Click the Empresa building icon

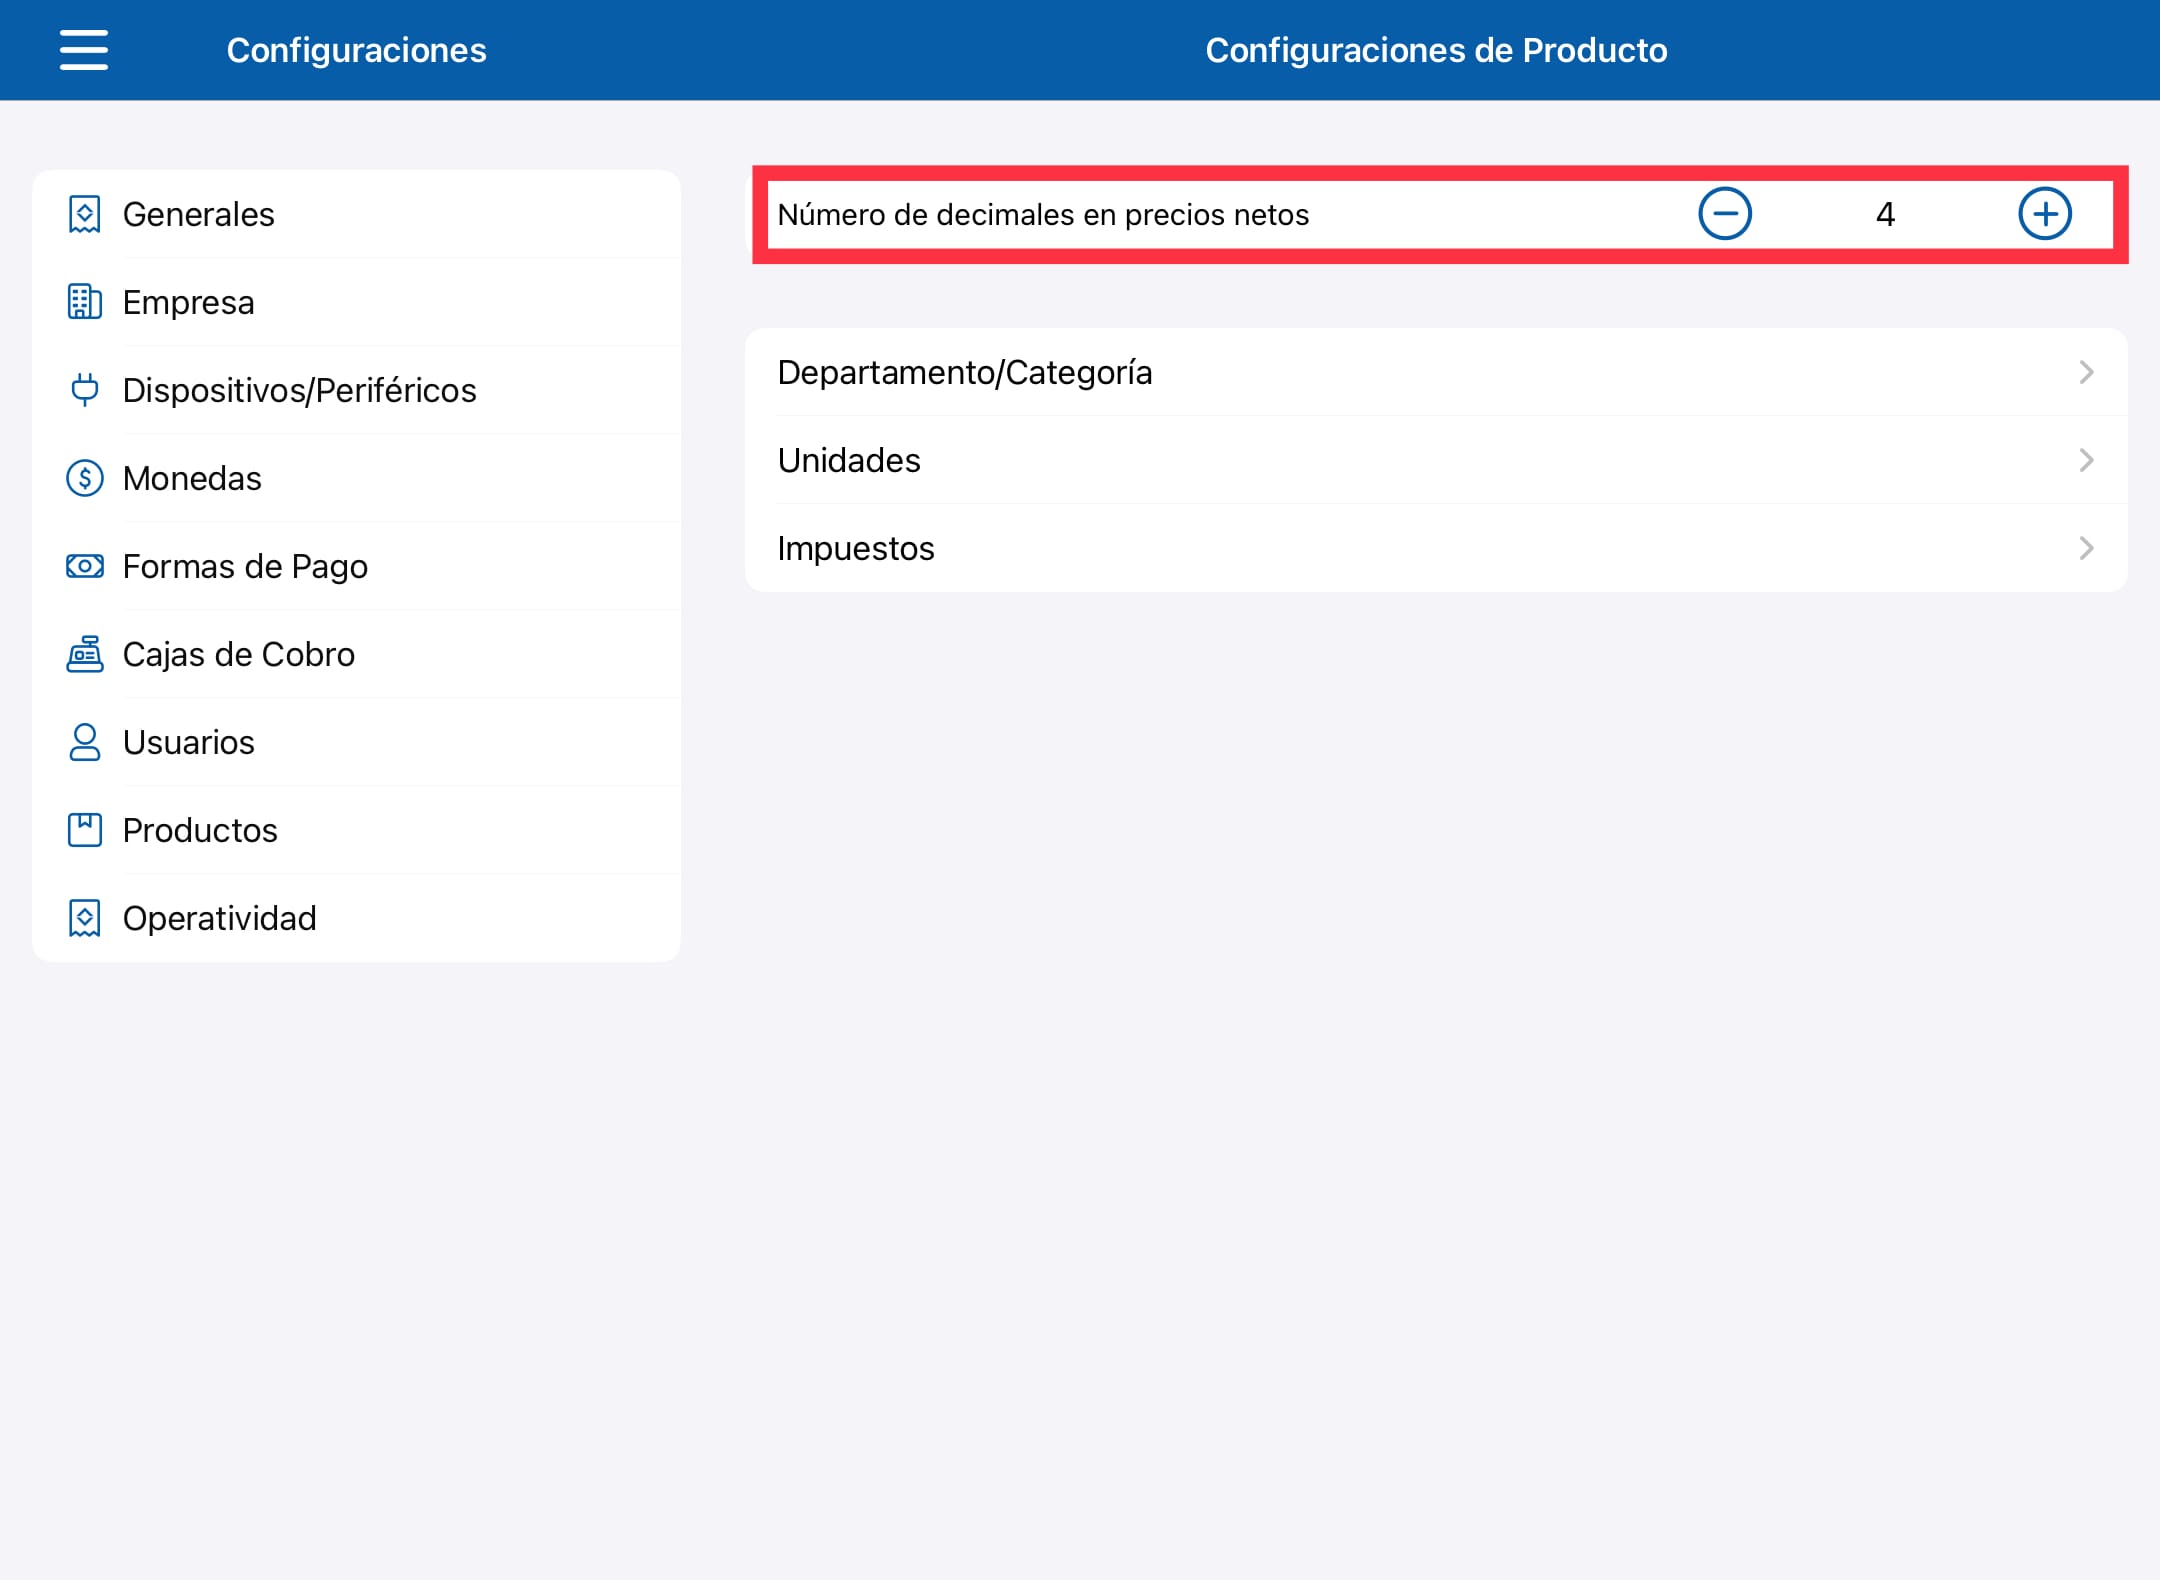pos(85,302)
